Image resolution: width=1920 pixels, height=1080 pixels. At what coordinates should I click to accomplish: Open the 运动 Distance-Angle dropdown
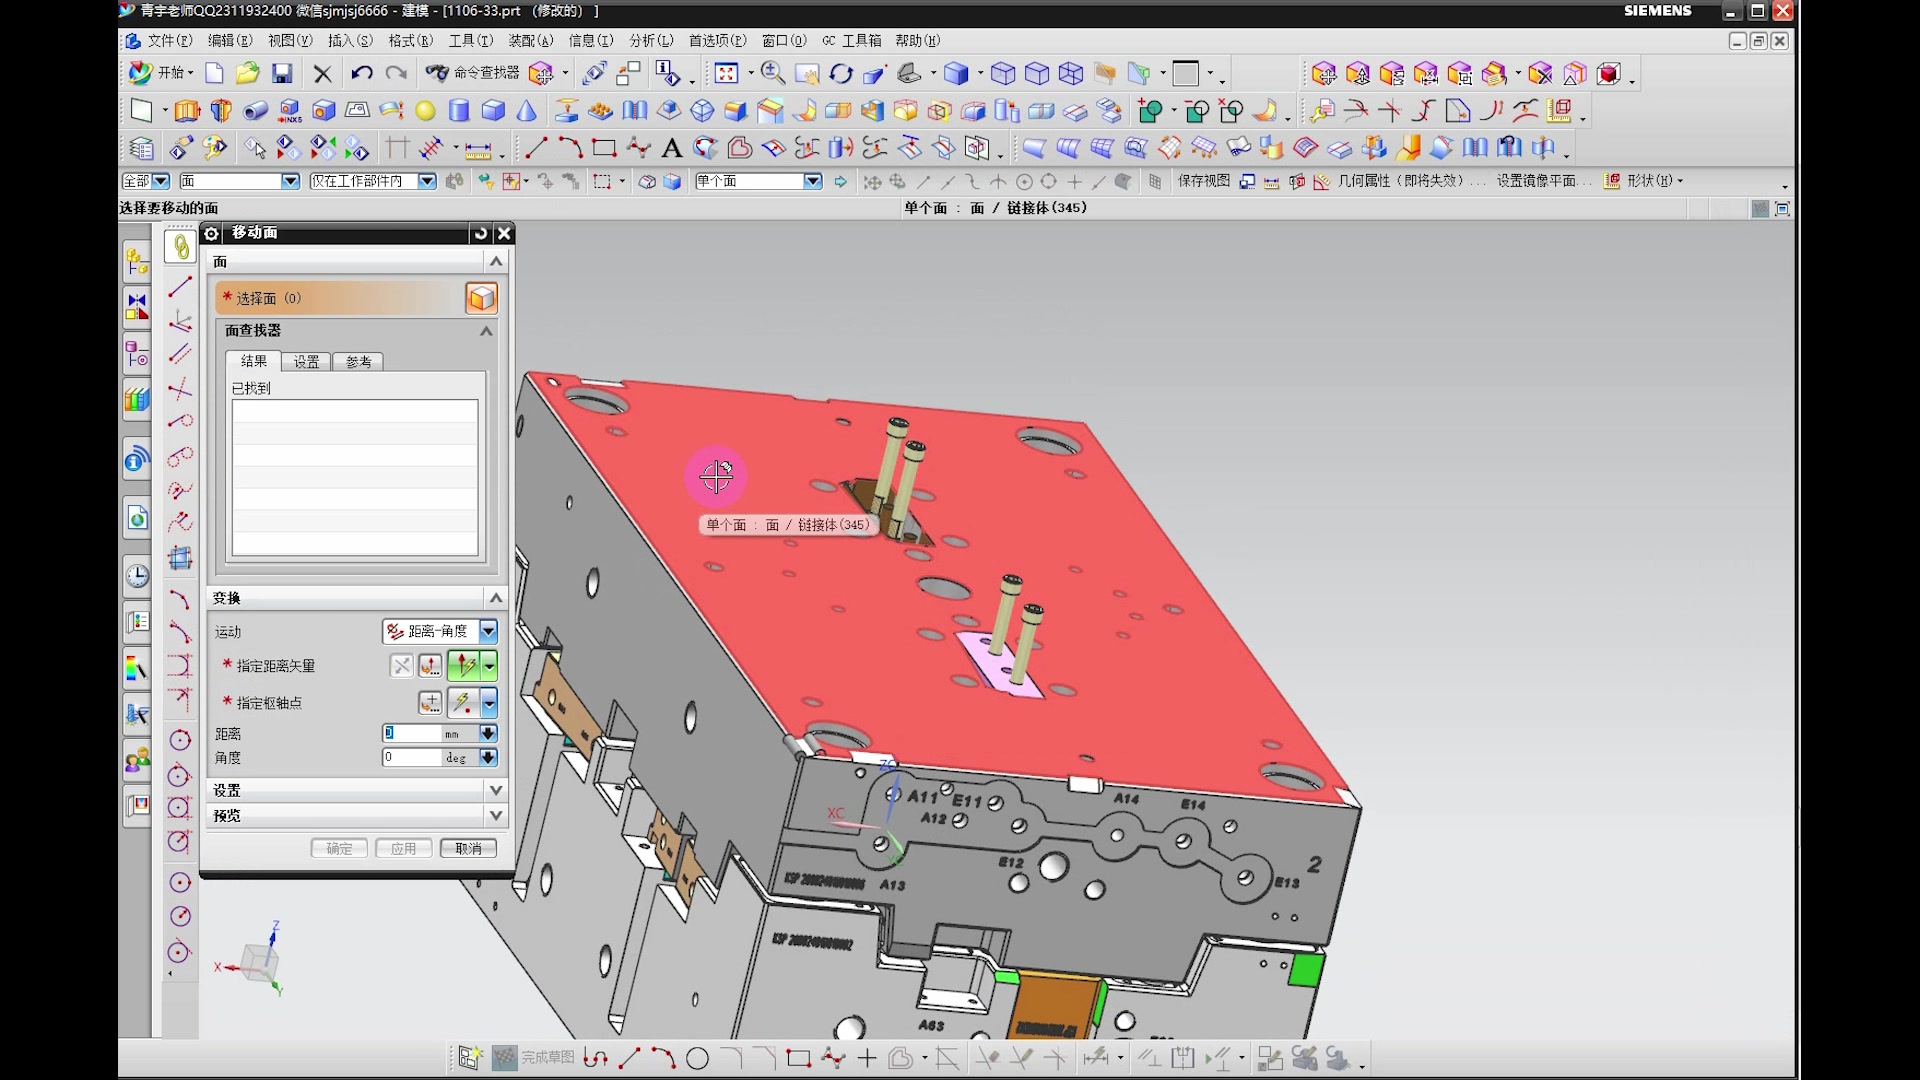tap(488, 631)
